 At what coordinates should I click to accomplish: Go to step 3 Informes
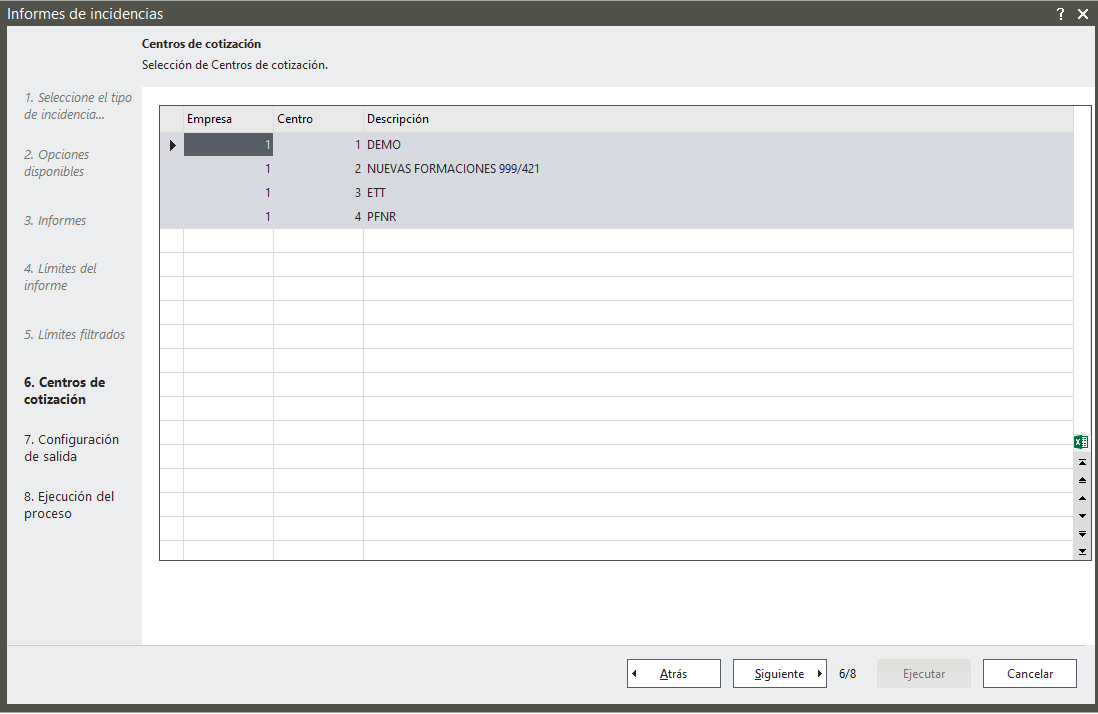pyautogui.click(x=55, y=220)
